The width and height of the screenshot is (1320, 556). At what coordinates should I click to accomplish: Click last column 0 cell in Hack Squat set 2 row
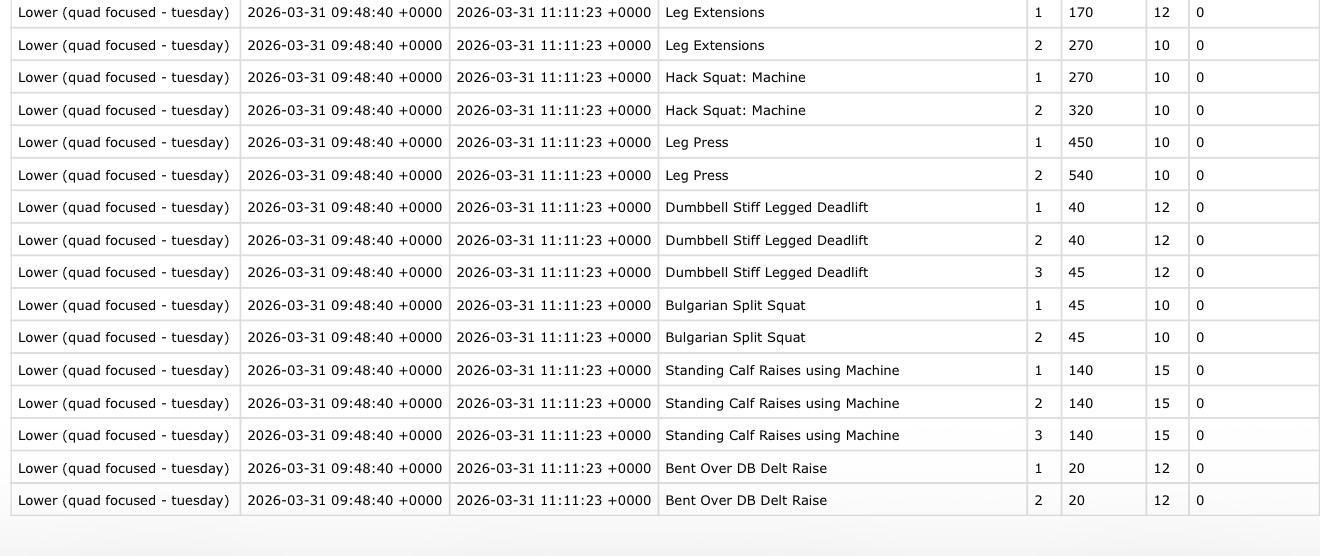pyautogui.click(x=1200, y=110)
